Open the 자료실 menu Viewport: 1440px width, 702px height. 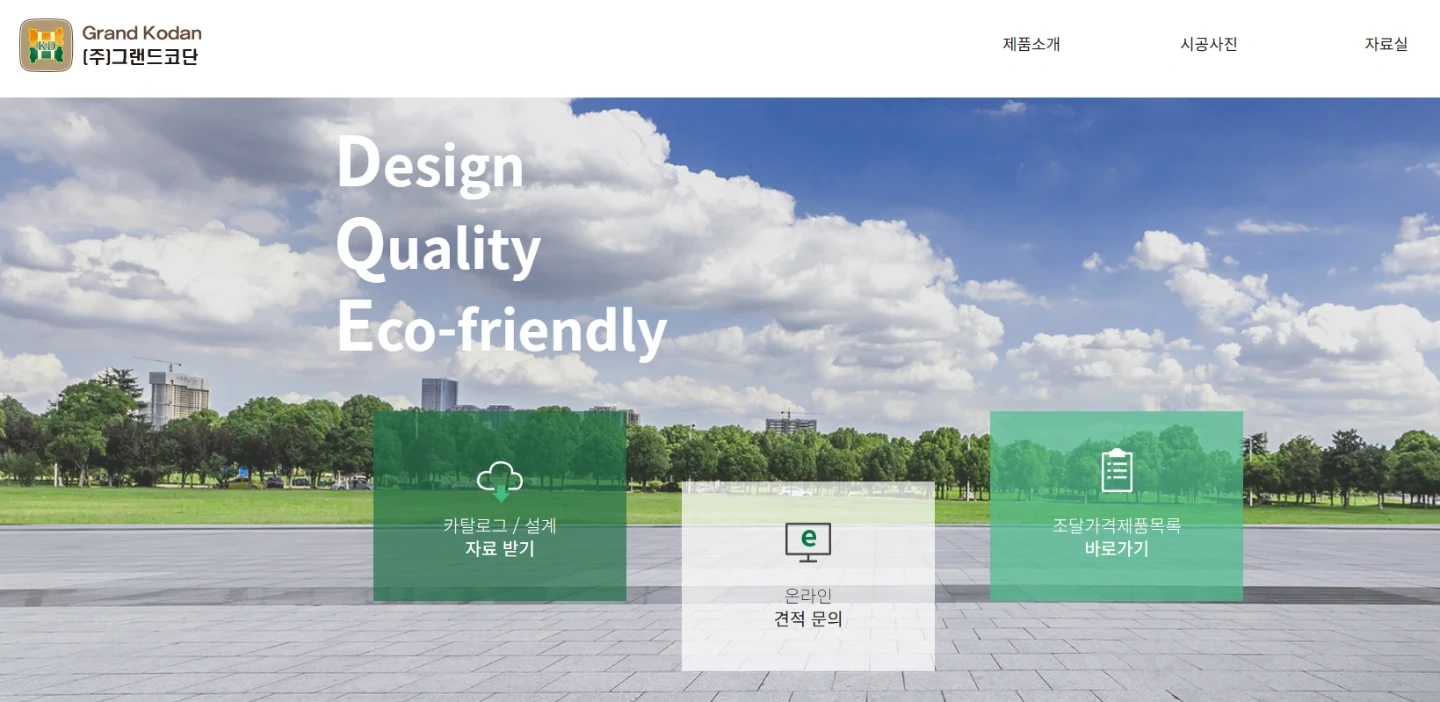1386,44
